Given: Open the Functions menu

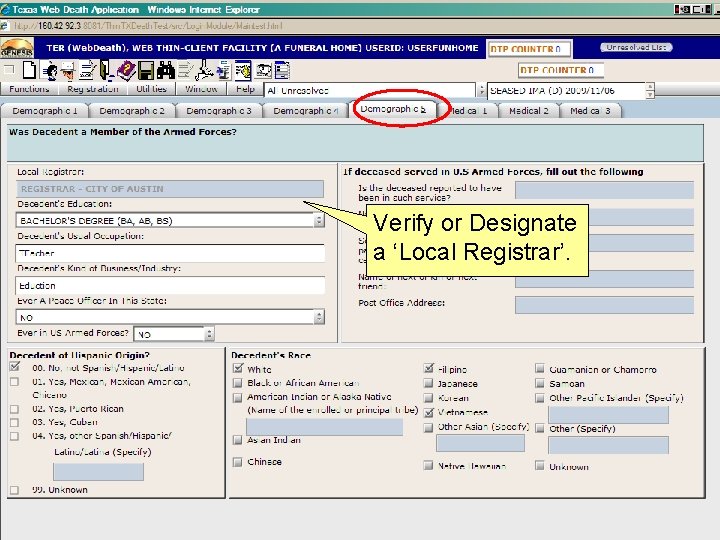Looking at the screenshot, I should pyautogui.click(x=29, y=89).
